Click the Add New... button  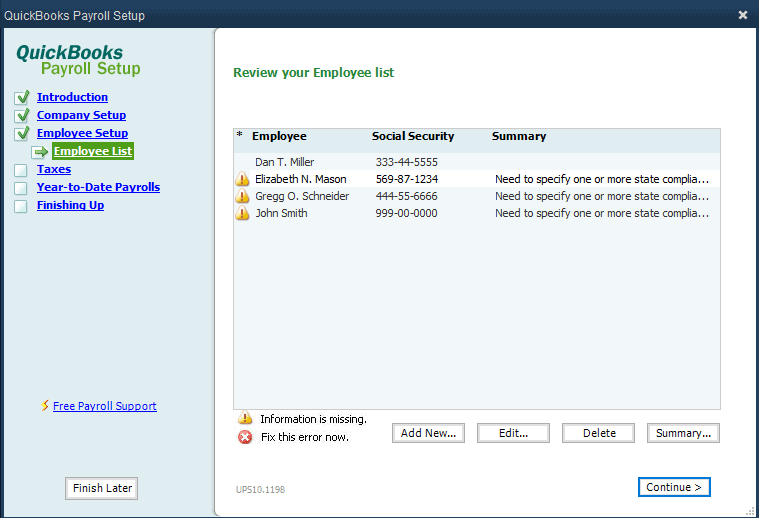click(x=428, y=433)
